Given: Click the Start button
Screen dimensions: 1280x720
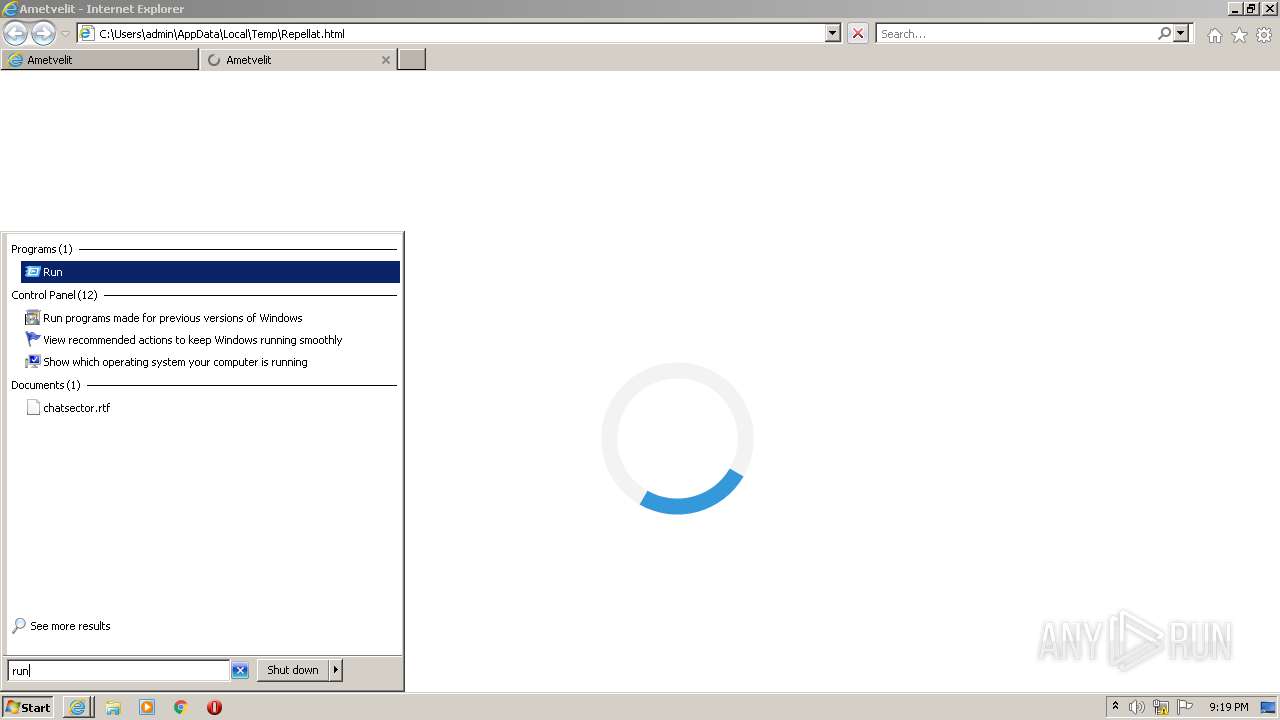Looking at the screenshot, I should pyautogui.click(x=28, y=707).
